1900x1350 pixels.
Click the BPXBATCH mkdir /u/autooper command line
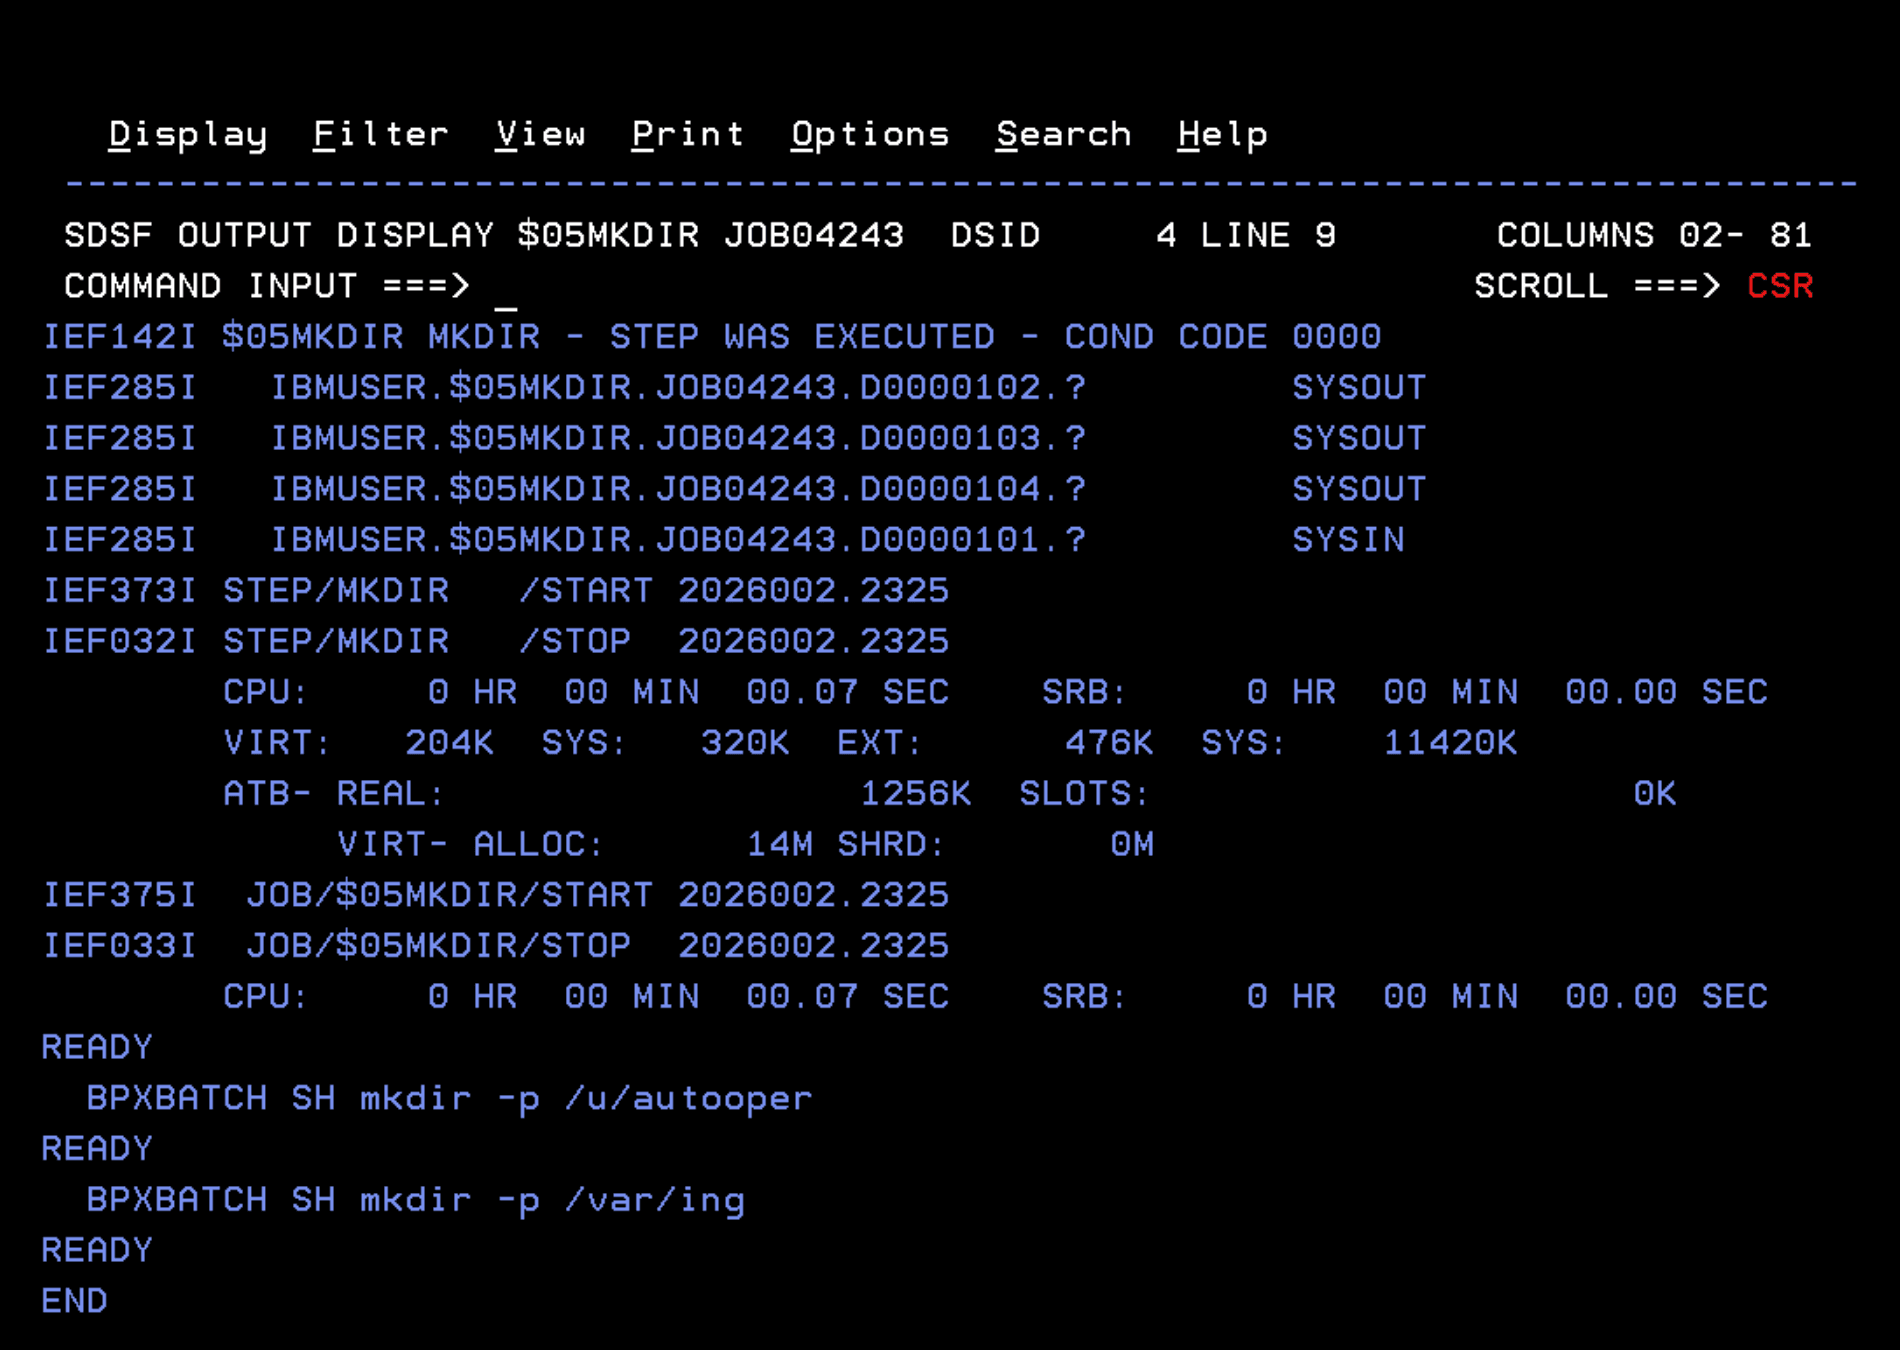point(450,1098)
